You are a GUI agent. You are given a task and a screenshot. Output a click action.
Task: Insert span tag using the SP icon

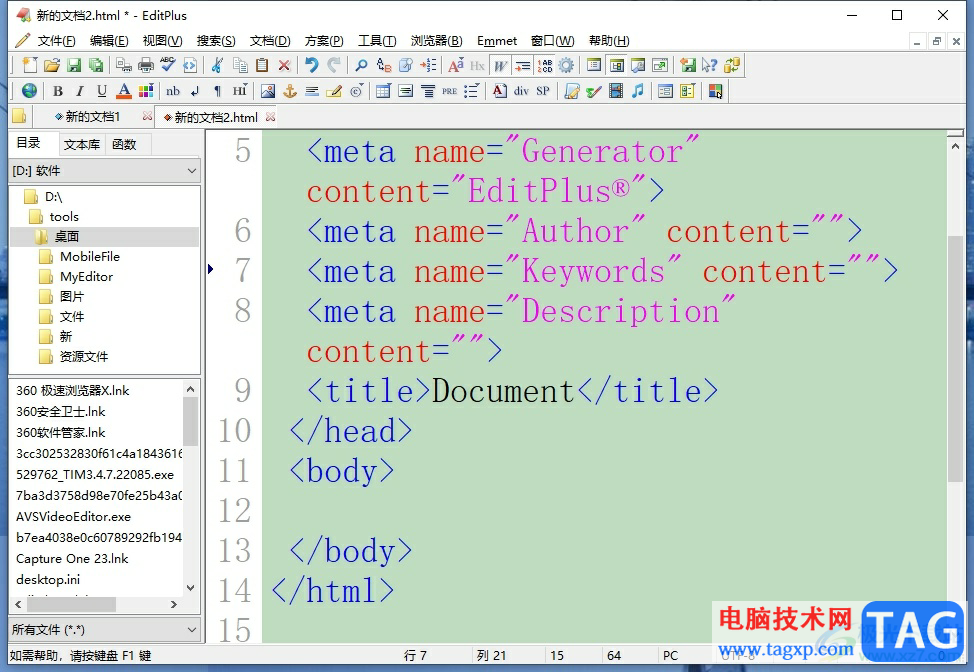[x=543, y=91]
